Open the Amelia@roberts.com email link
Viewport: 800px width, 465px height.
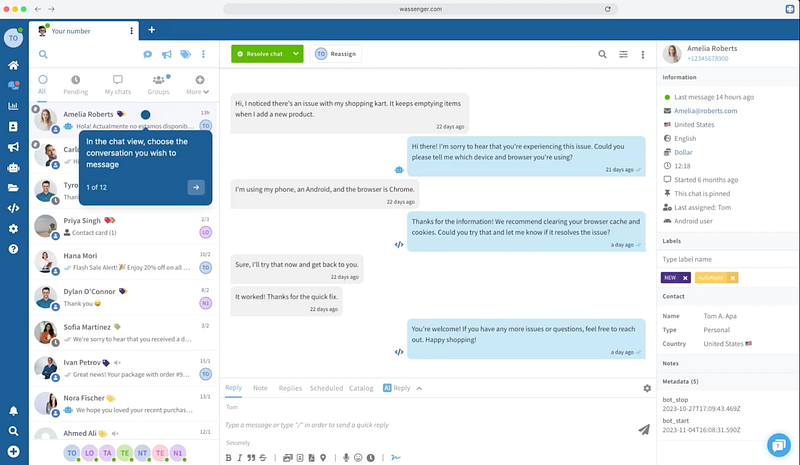tap(705, 111)
